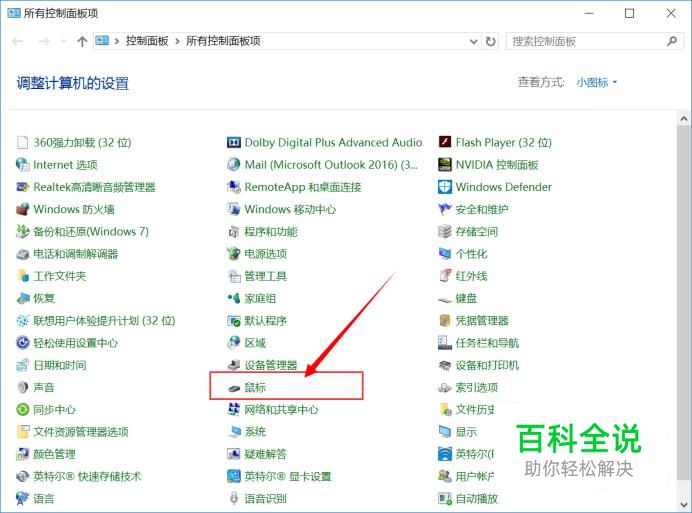Open the 同步中心 green icon
This screenshot has height=513, width=692.
[x=22, y=410]
